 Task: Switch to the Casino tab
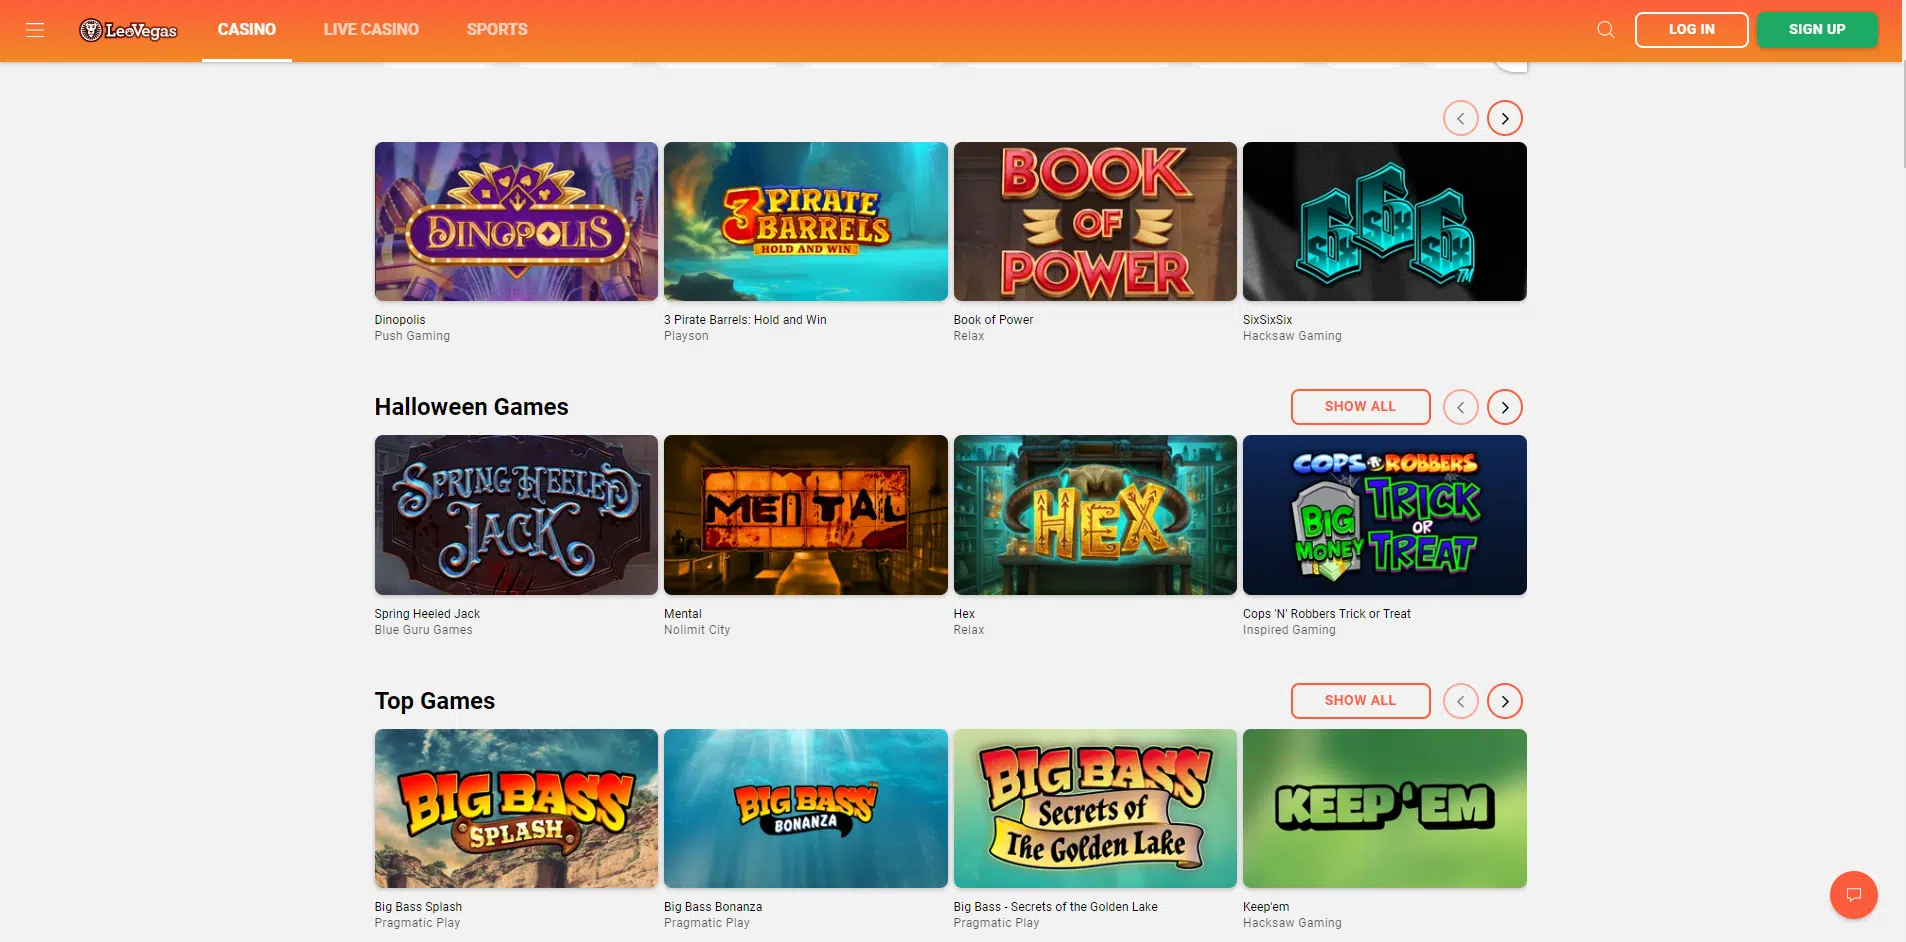[x=247, y=30]
